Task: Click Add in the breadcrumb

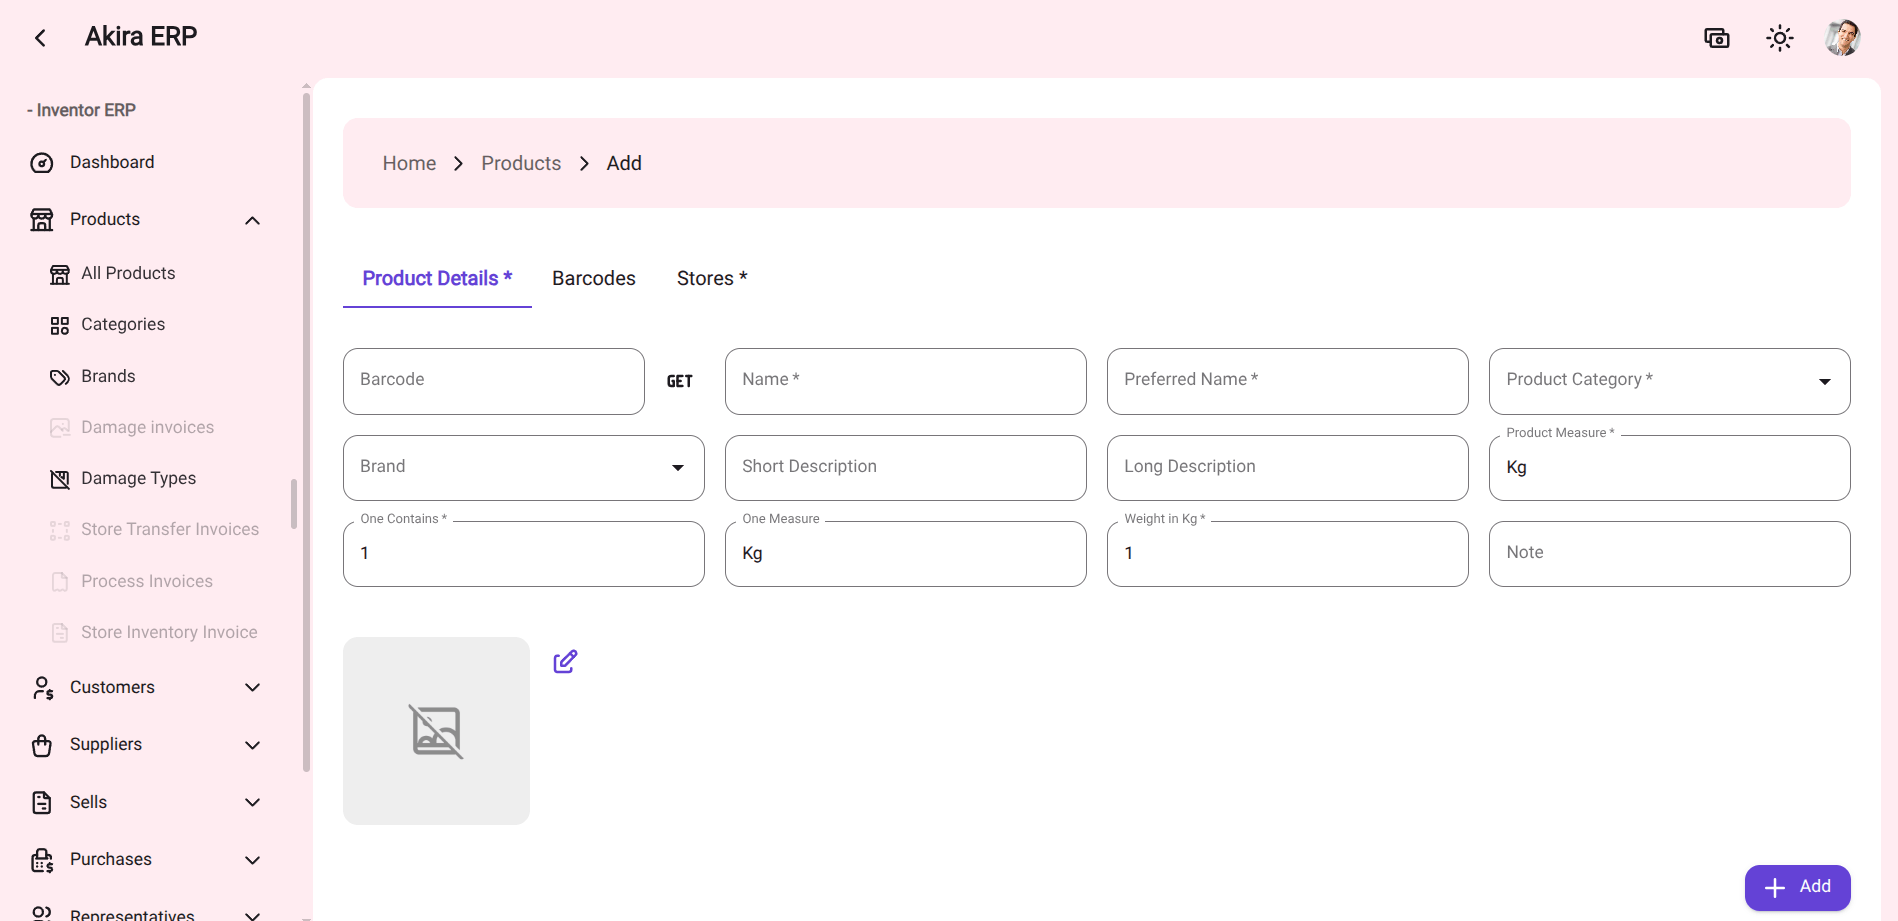Action: pos(624,163)
